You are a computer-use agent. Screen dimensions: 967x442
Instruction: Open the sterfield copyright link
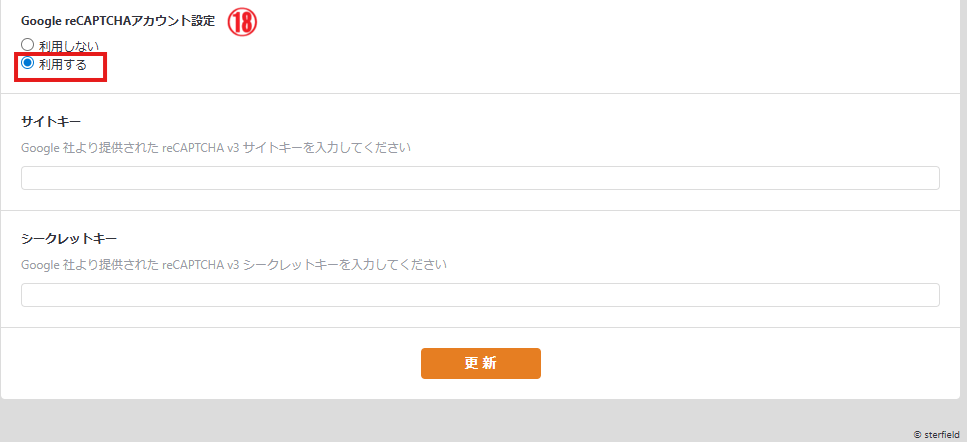942,435
